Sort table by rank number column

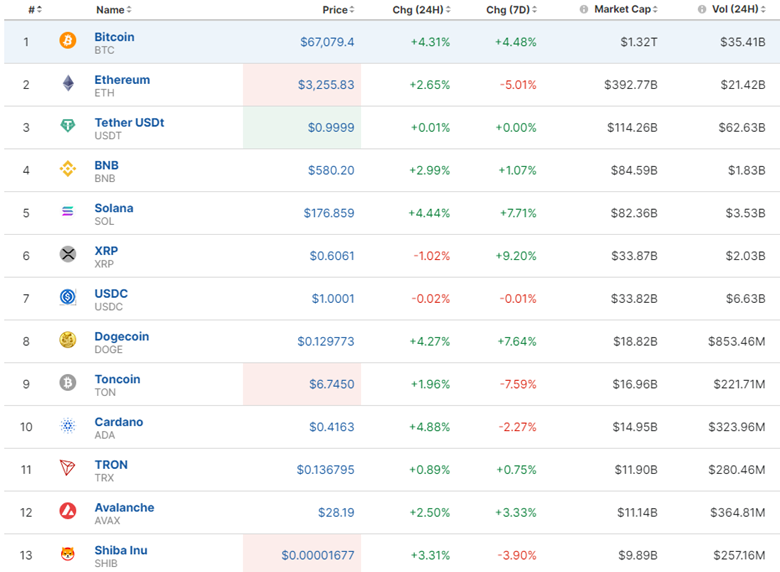tap(35, 9)
